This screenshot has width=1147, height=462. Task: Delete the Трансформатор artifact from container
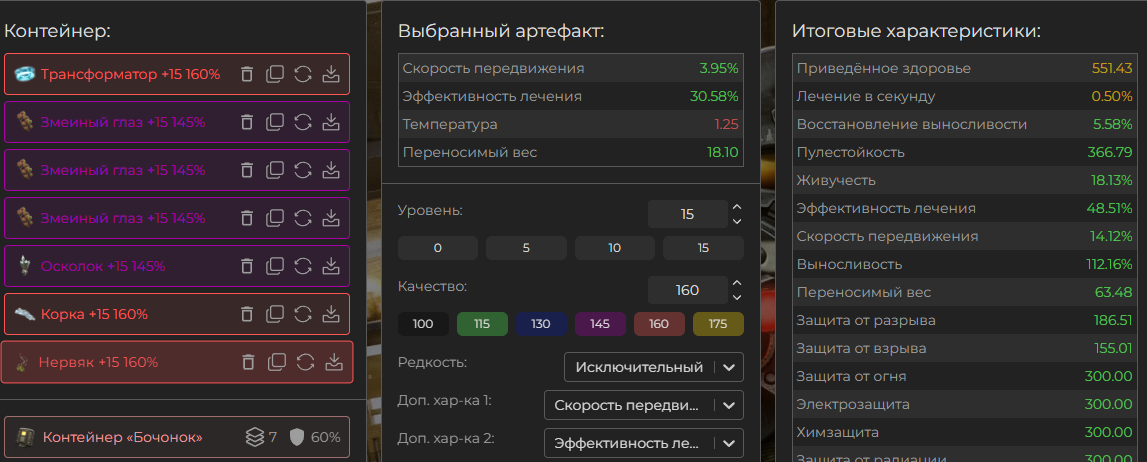coord(247,74)
